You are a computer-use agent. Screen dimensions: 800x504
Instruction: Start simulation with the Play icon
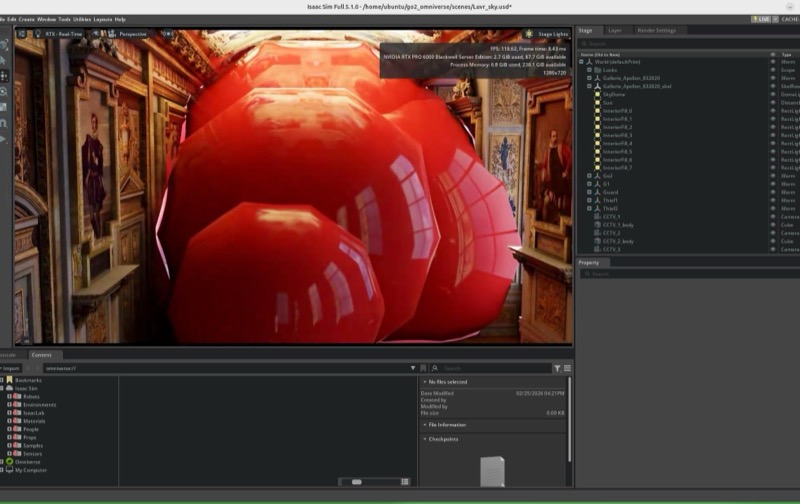point(3,139)
